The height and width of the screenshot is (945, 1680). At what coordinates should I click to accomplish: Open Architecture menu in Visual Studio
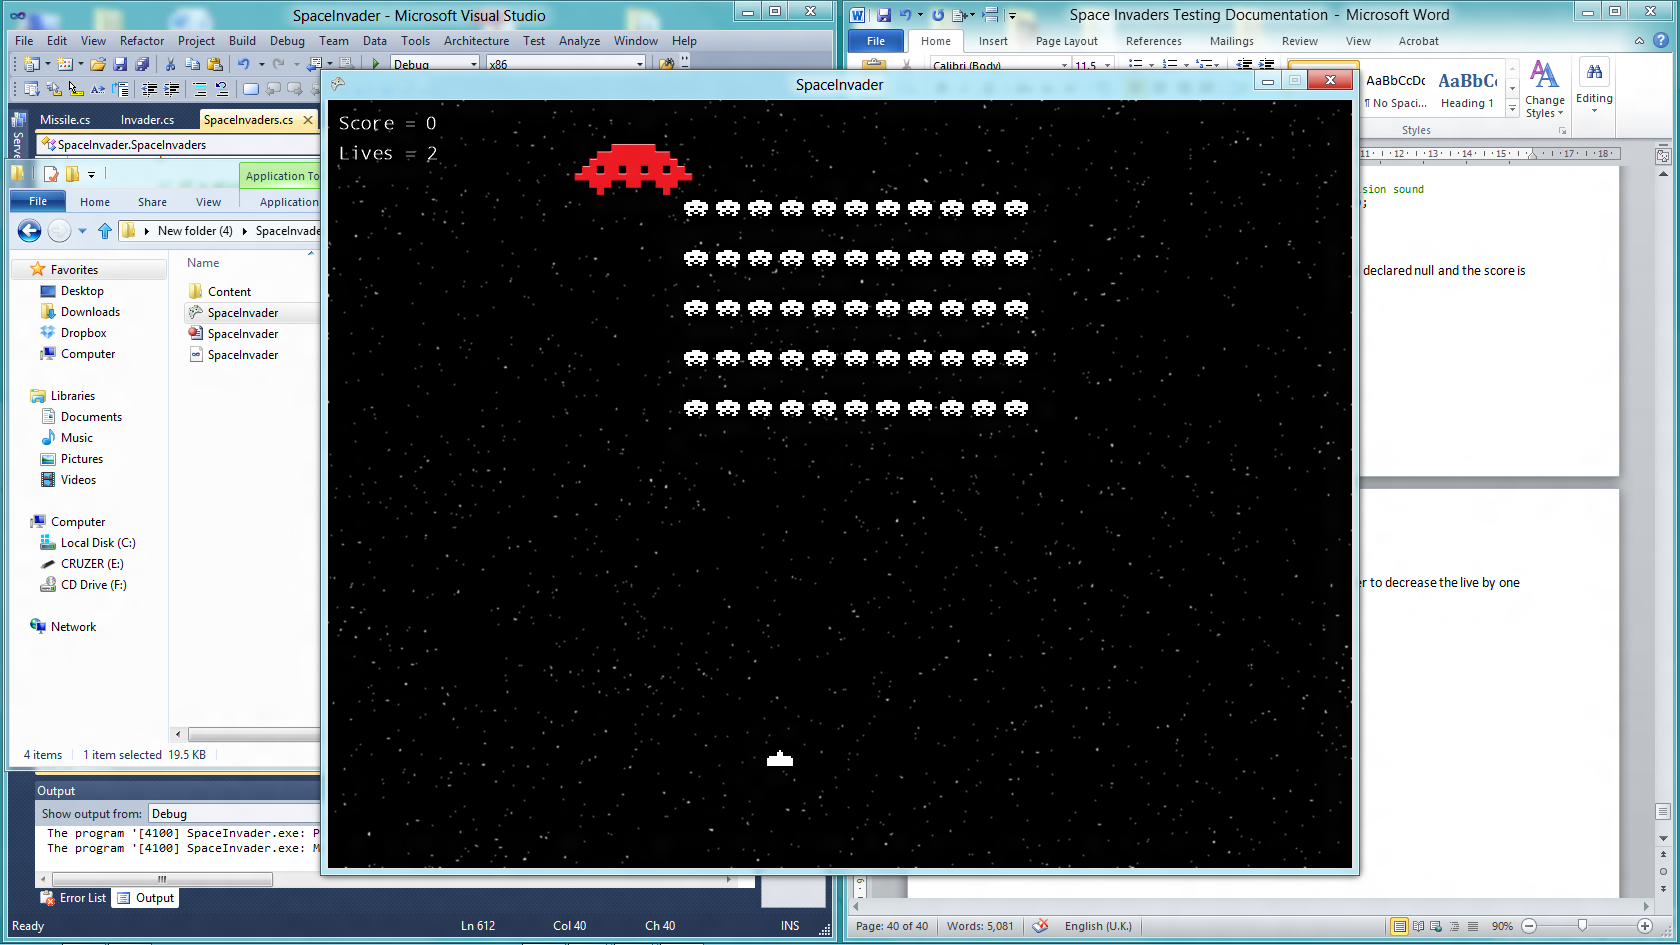[x=476, y=41]
